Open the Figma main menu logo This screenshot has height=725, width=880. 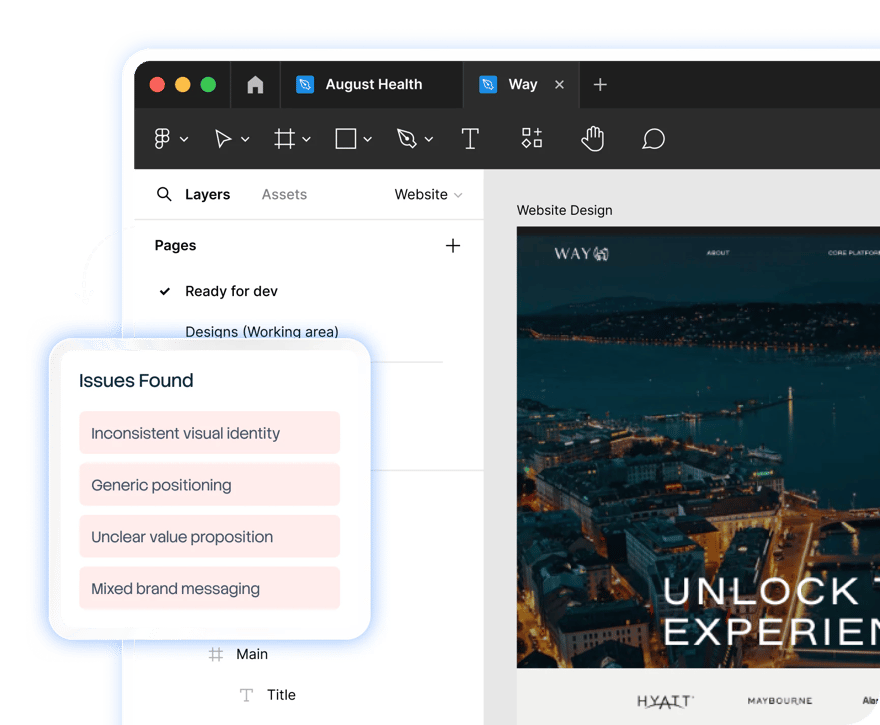coord(162,139)
